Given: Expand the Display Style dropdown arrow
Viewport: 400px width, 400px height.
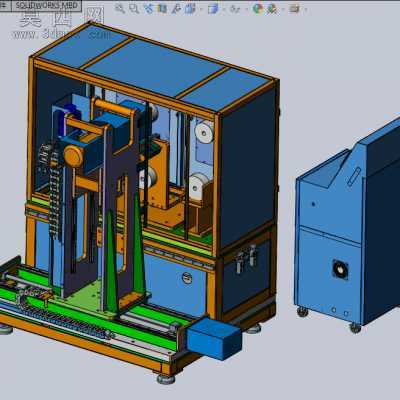Looking at the screenshot, I should [224, 9].
